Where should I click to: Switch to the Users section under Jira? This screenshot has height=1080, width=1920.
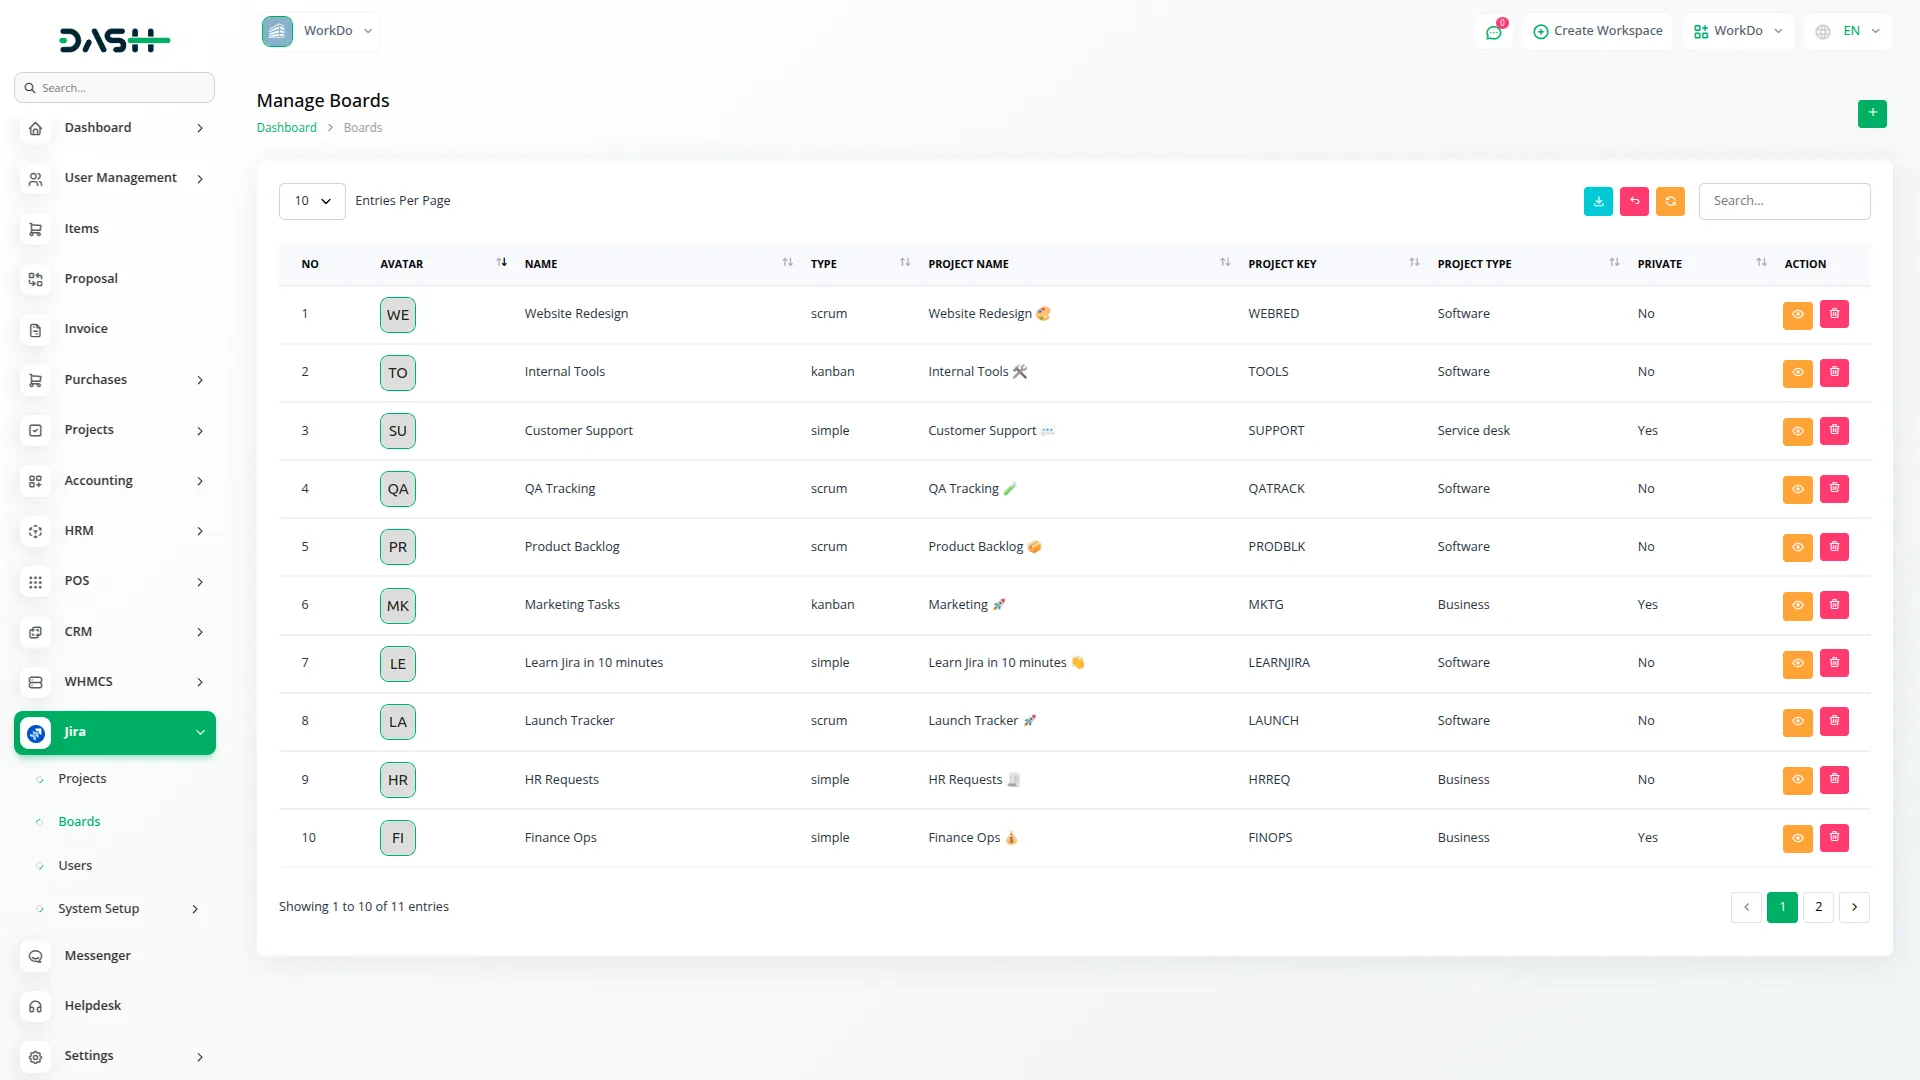click(75, 865)
